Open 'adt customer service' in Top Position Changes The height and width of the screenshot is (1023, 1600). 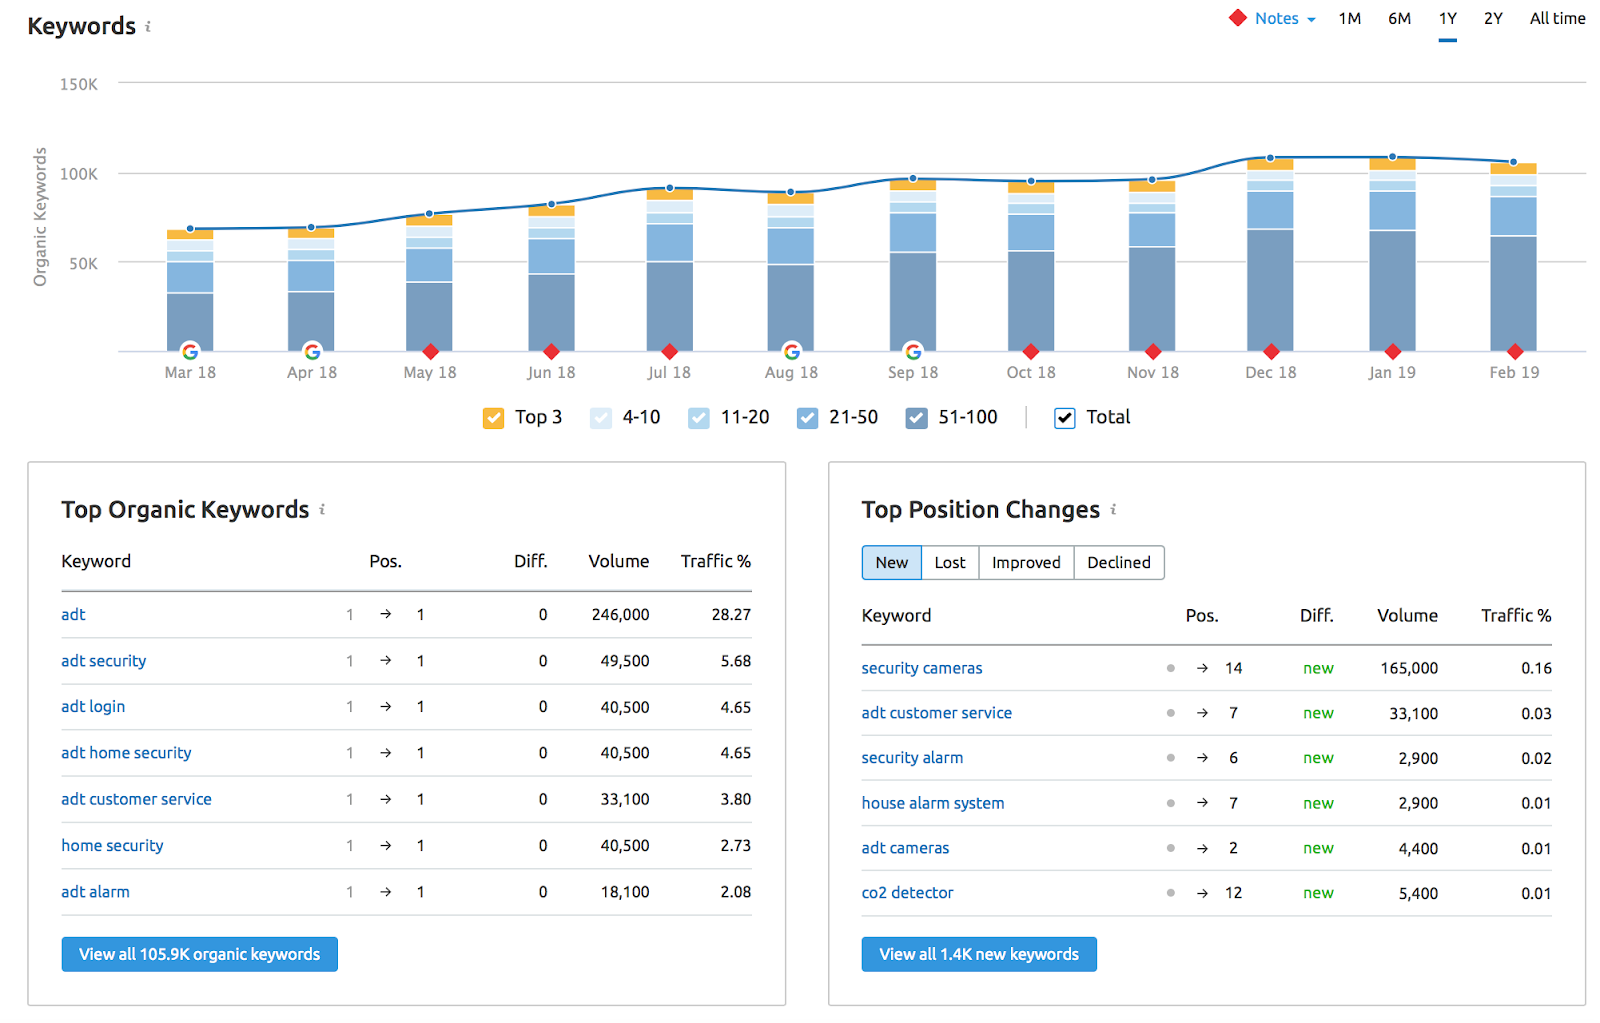(937, 713)
